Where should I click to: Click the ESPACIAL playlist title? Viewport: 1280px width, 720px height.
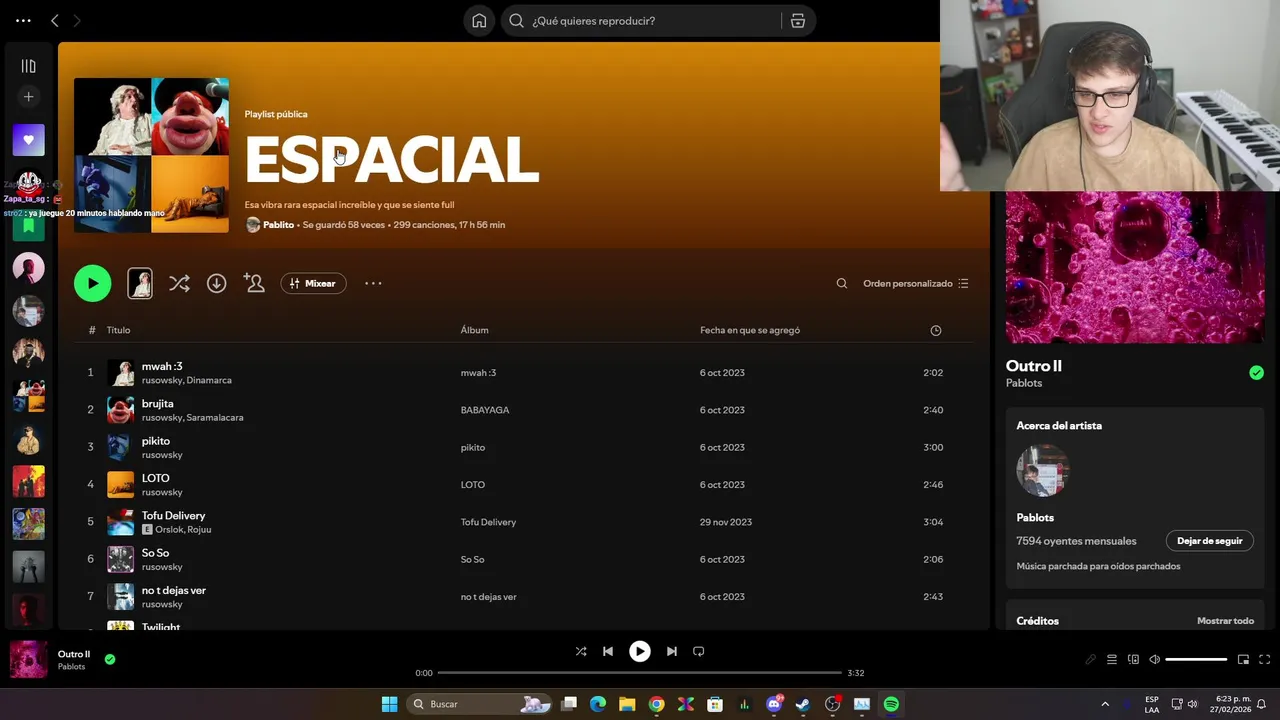[392, 160]
